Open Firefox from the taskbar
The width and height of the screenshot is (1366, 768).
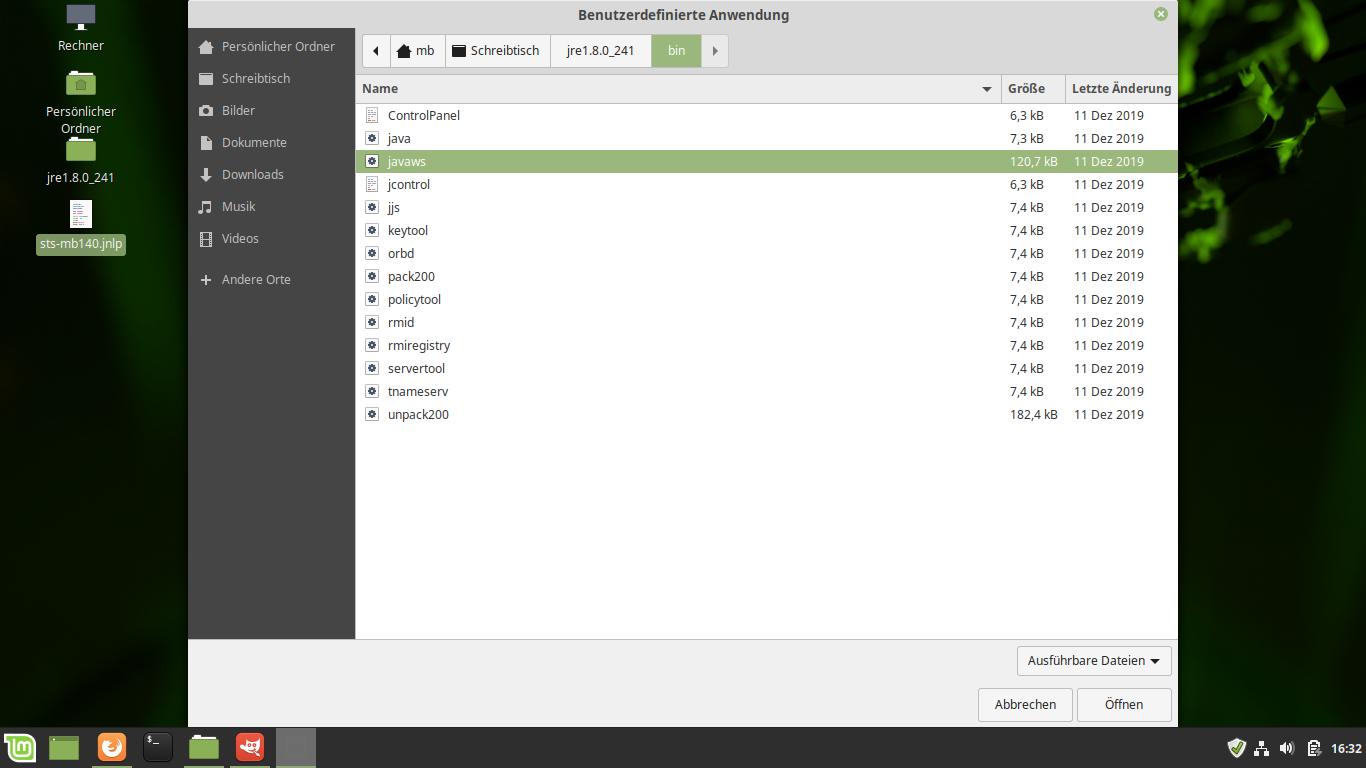112,747
